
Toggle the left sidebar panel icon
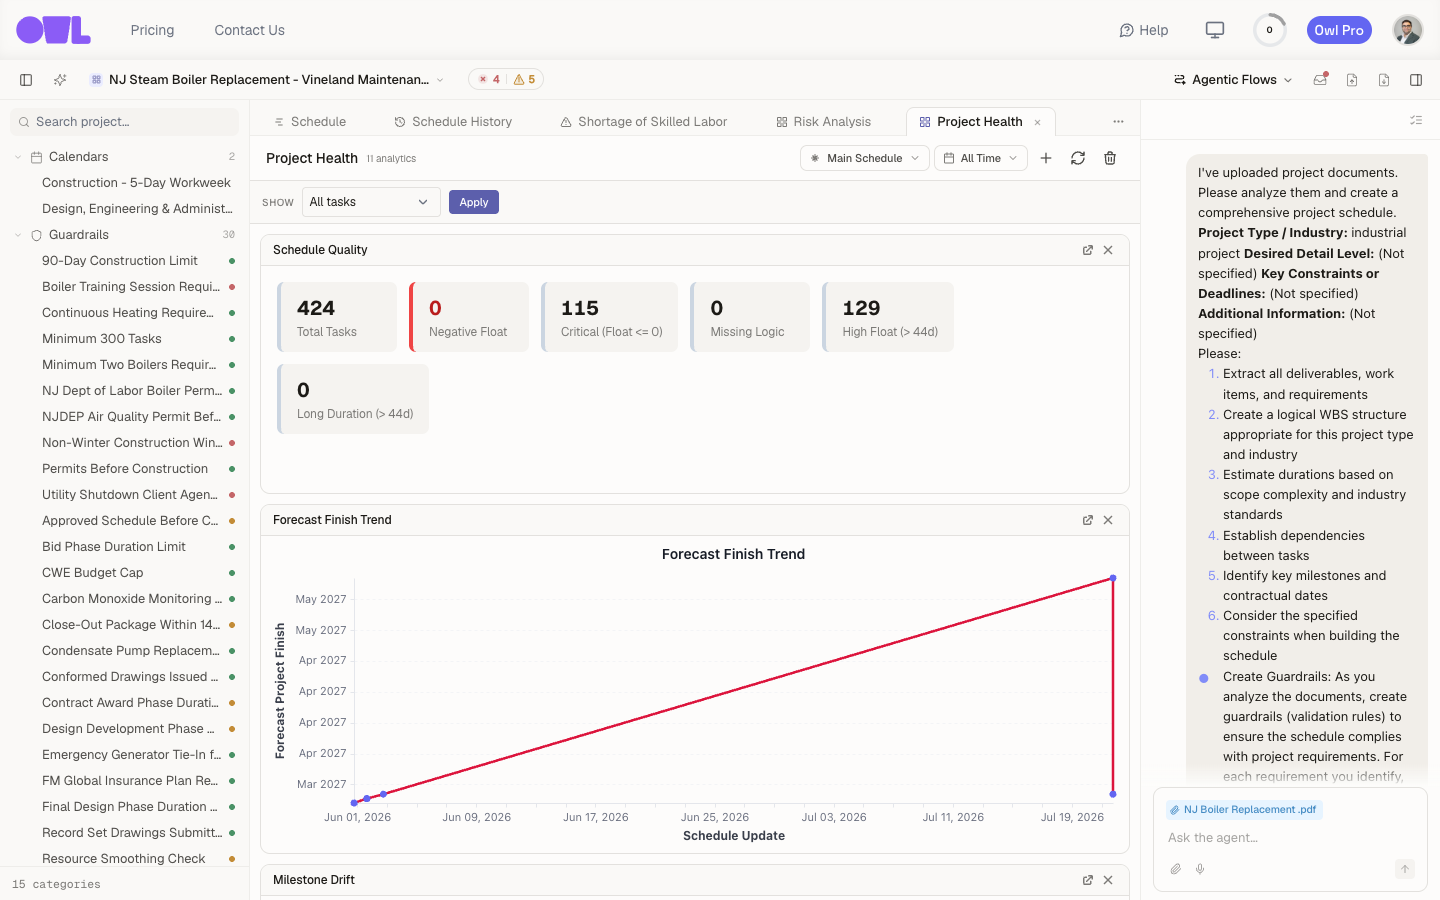tap(26, 80)
